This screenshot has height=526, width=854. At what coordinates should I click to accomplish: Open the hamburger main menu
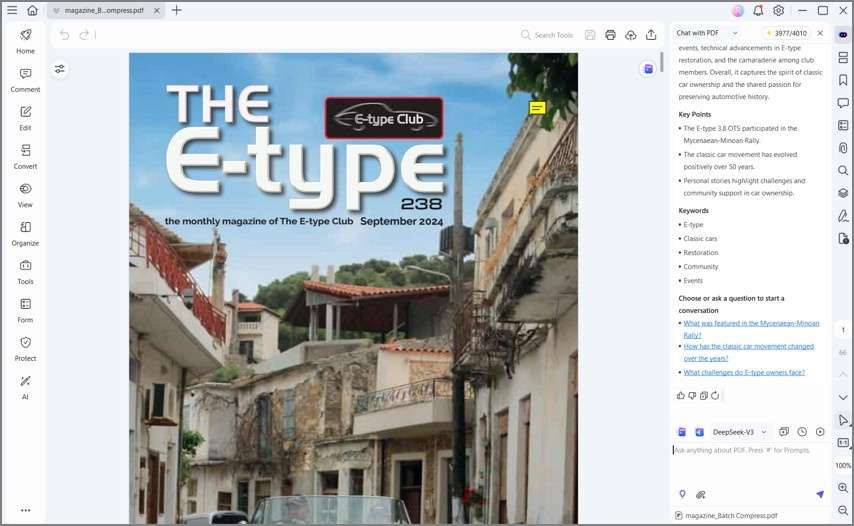12,10
